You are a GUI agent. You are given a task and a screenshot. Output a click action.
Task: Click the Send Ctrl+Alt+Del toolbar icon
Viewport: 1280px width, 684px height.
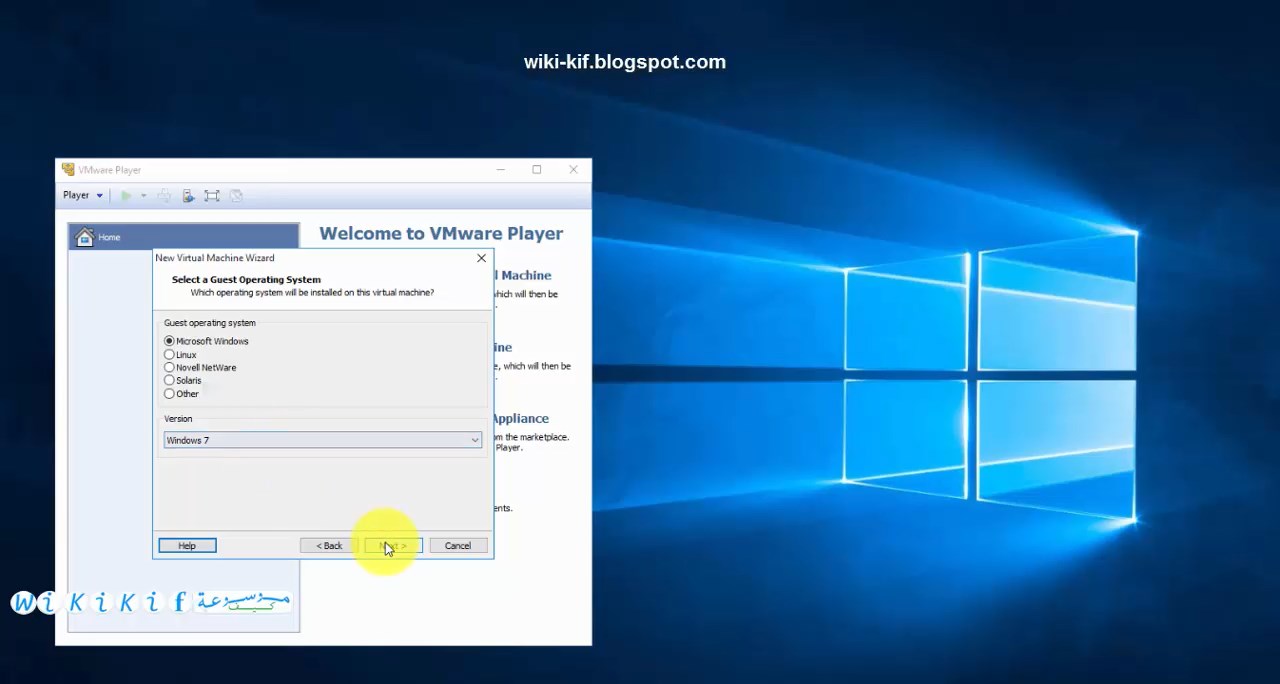pyautogui.click(x=164, y=196)
